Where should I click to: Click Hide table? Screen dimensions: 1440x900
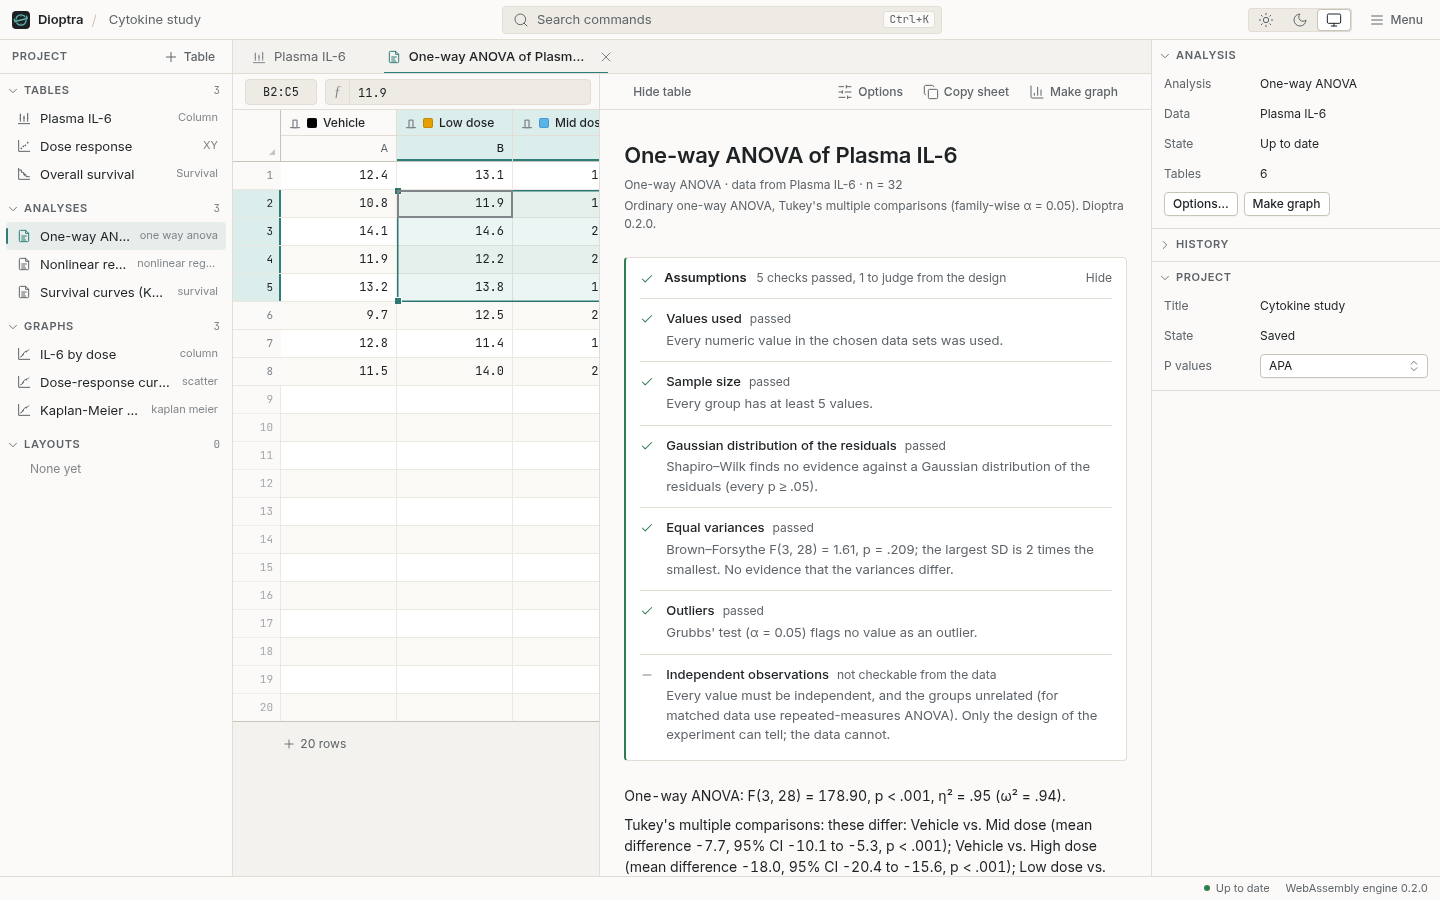662,92
